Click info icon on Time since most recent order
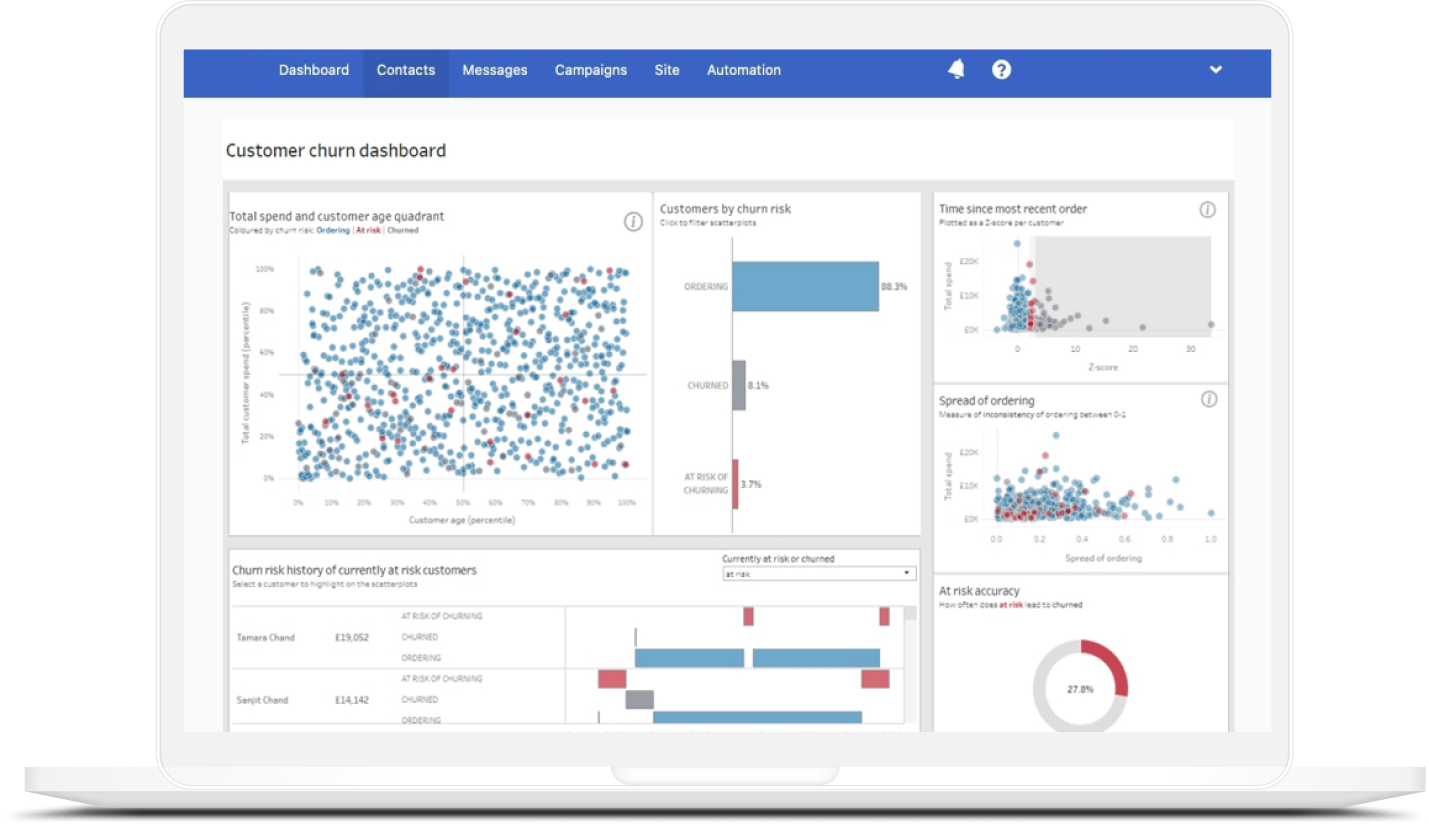This screenshot has width=1429, height=824. [1207, 210]
